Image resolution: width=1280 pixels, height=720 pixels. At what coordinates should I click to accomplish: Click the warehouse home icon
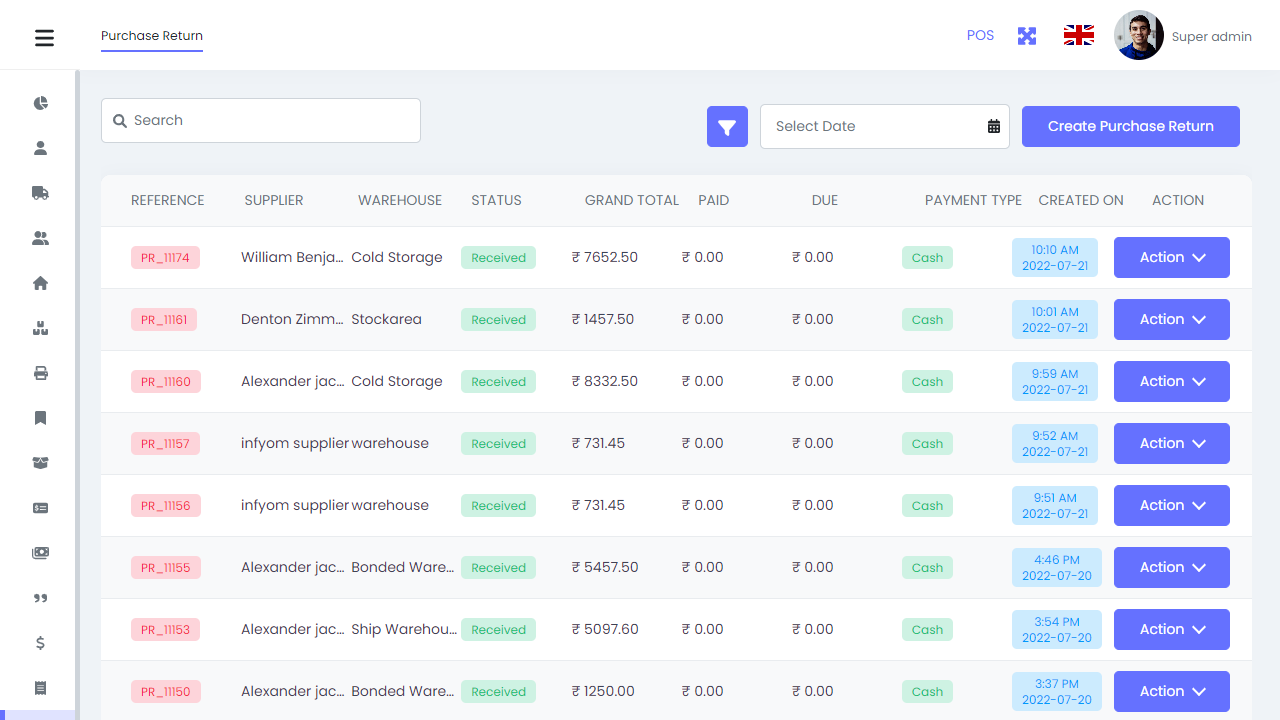click(x=40, y=283)
